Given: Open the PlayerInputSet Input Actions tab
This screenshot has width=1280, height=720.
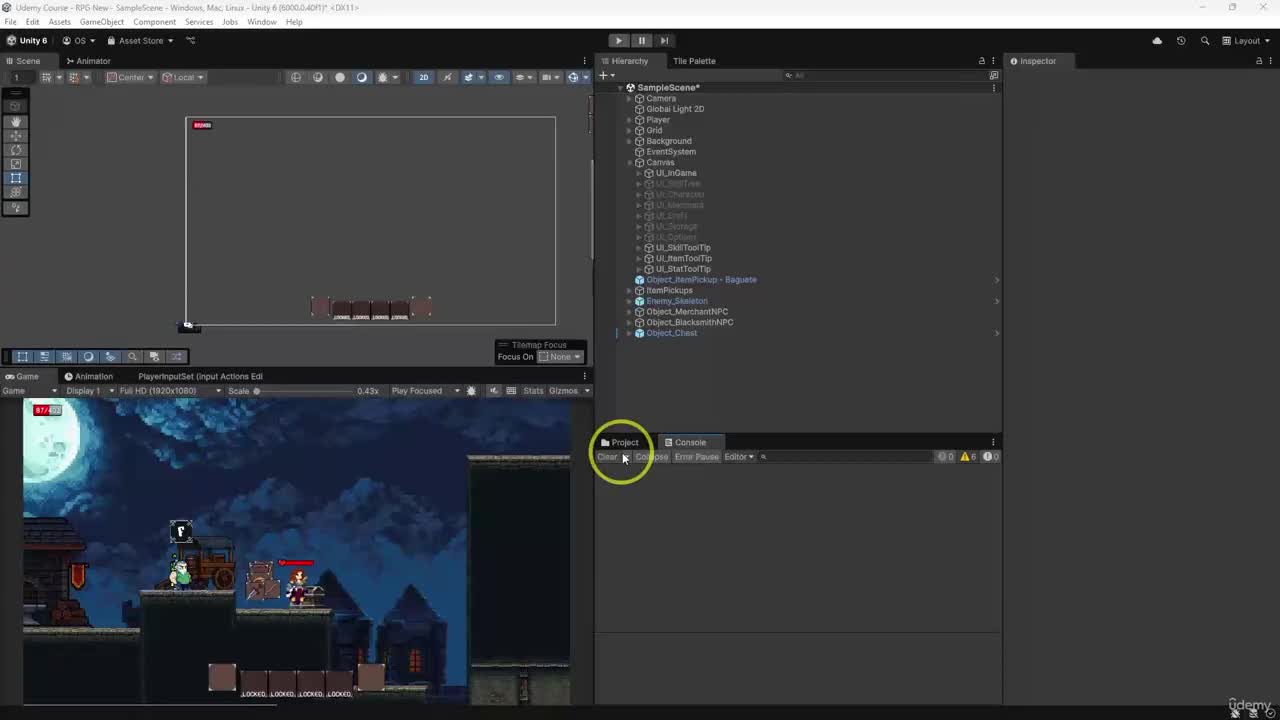Looking at the screenshot, I should [x=200, y=377].
